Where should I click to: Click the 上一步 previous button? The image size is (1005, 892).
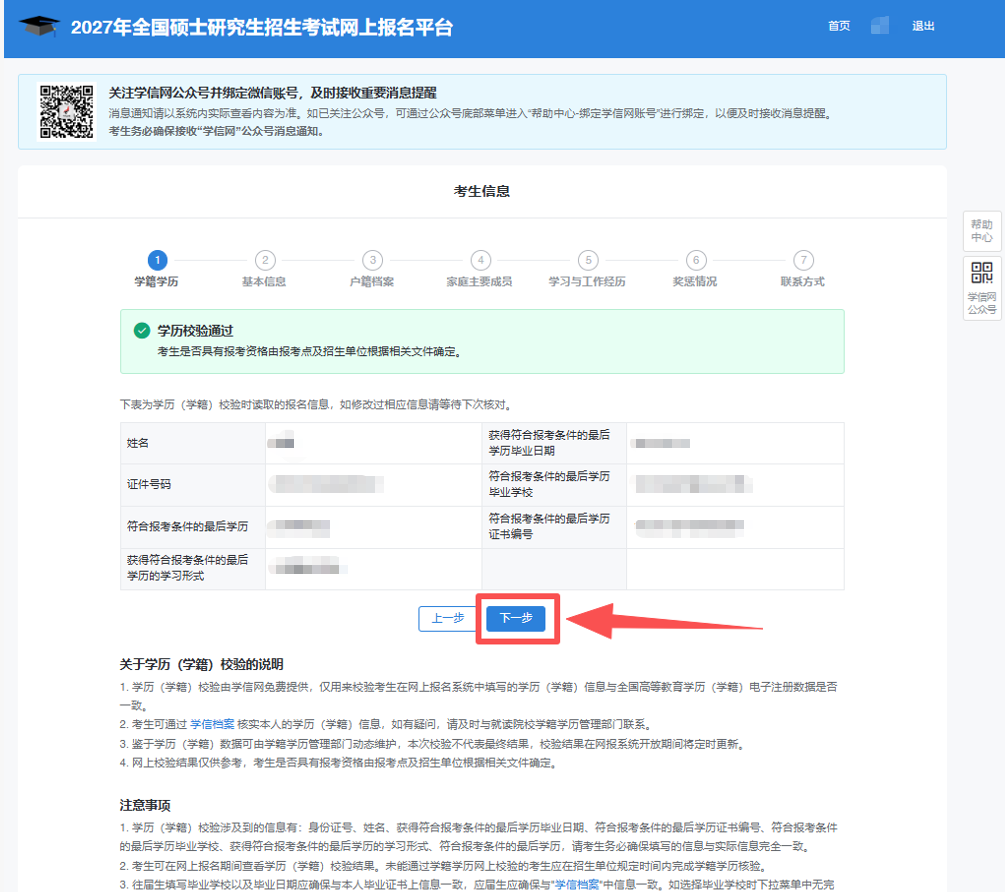coord(447,618)
